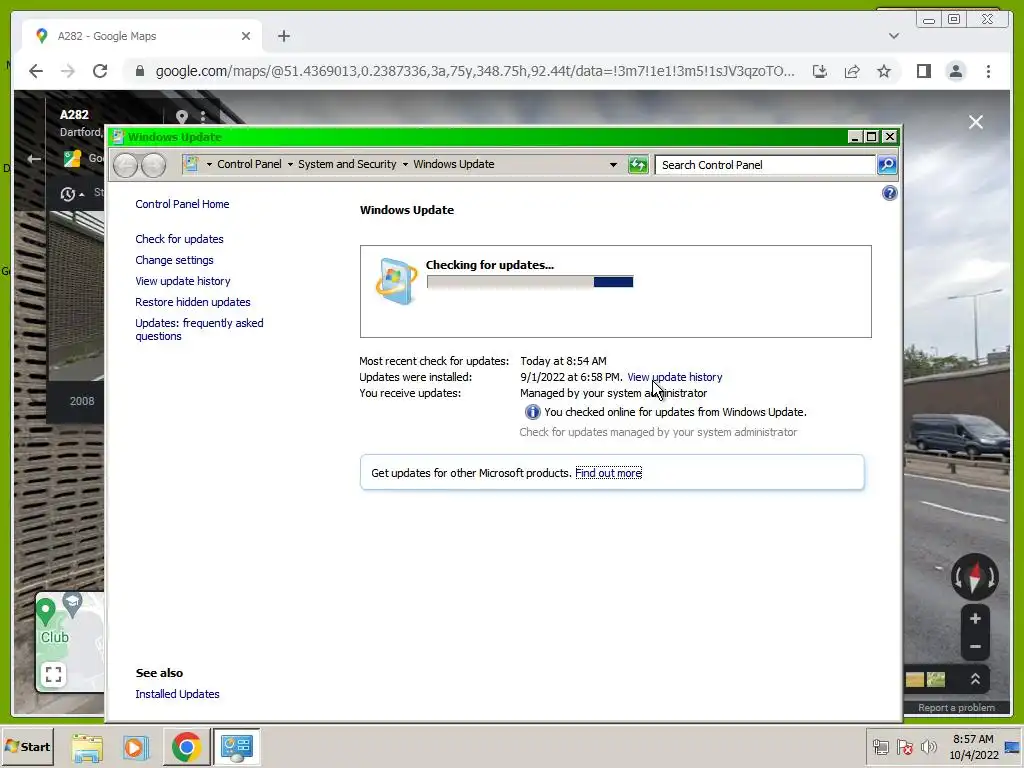Viewport: 1024px width, 768px height.
Task: Click Chrome's forward navigation arrow
Action: point(68,71)
